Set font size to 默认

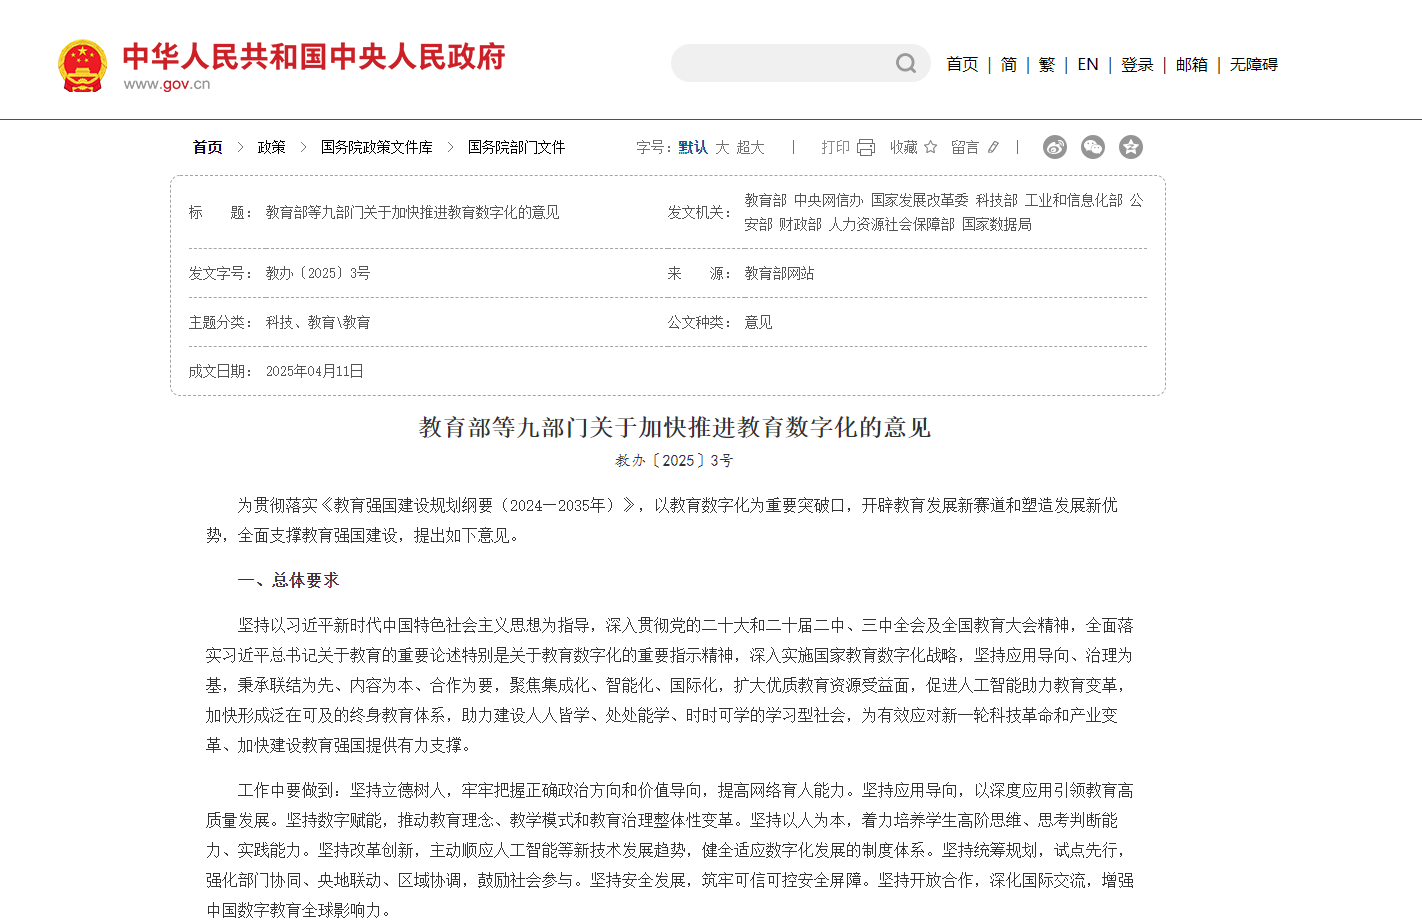point(693,147)
